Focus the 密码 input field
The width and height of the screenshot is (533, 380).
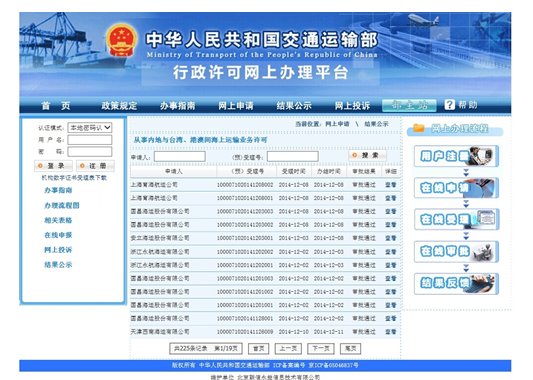(90, 152)
